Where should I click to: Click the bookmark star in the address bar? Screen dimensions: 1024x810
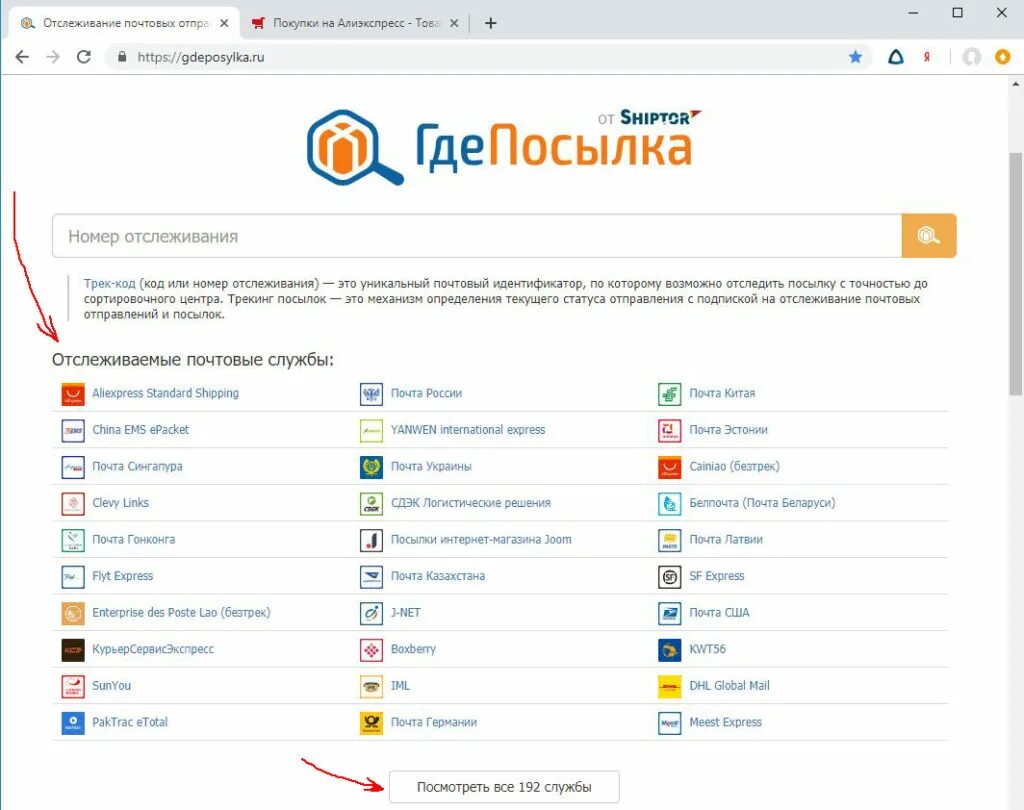pyautogui.click(x=855, y=57)
